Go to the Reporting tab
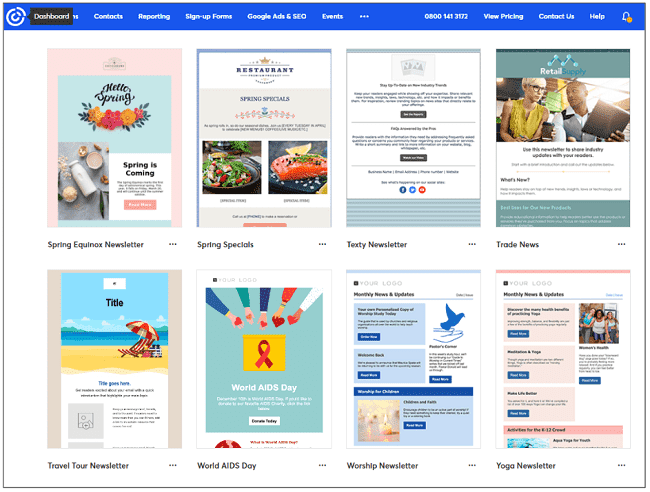 click(154, 17)
